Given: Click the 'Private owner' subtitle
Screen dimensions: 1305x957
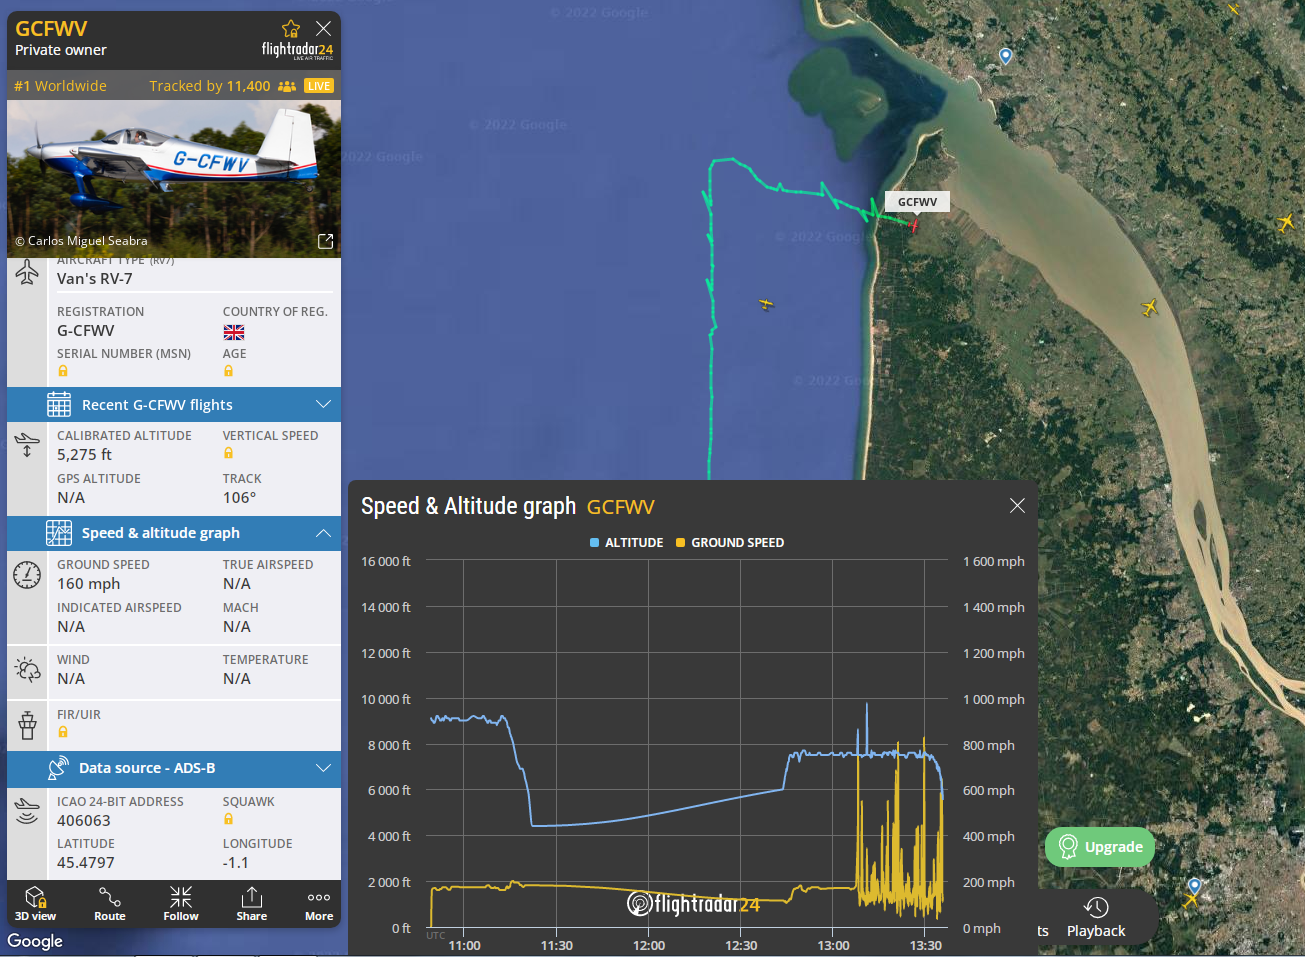Looking at the screenshot, I should point(61,50).
